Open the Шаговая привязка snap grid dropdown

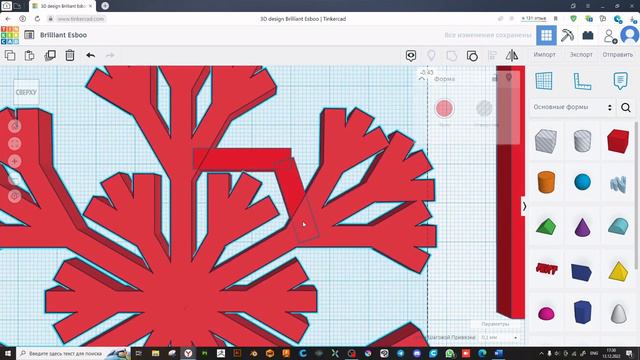[x=500, y=338]
